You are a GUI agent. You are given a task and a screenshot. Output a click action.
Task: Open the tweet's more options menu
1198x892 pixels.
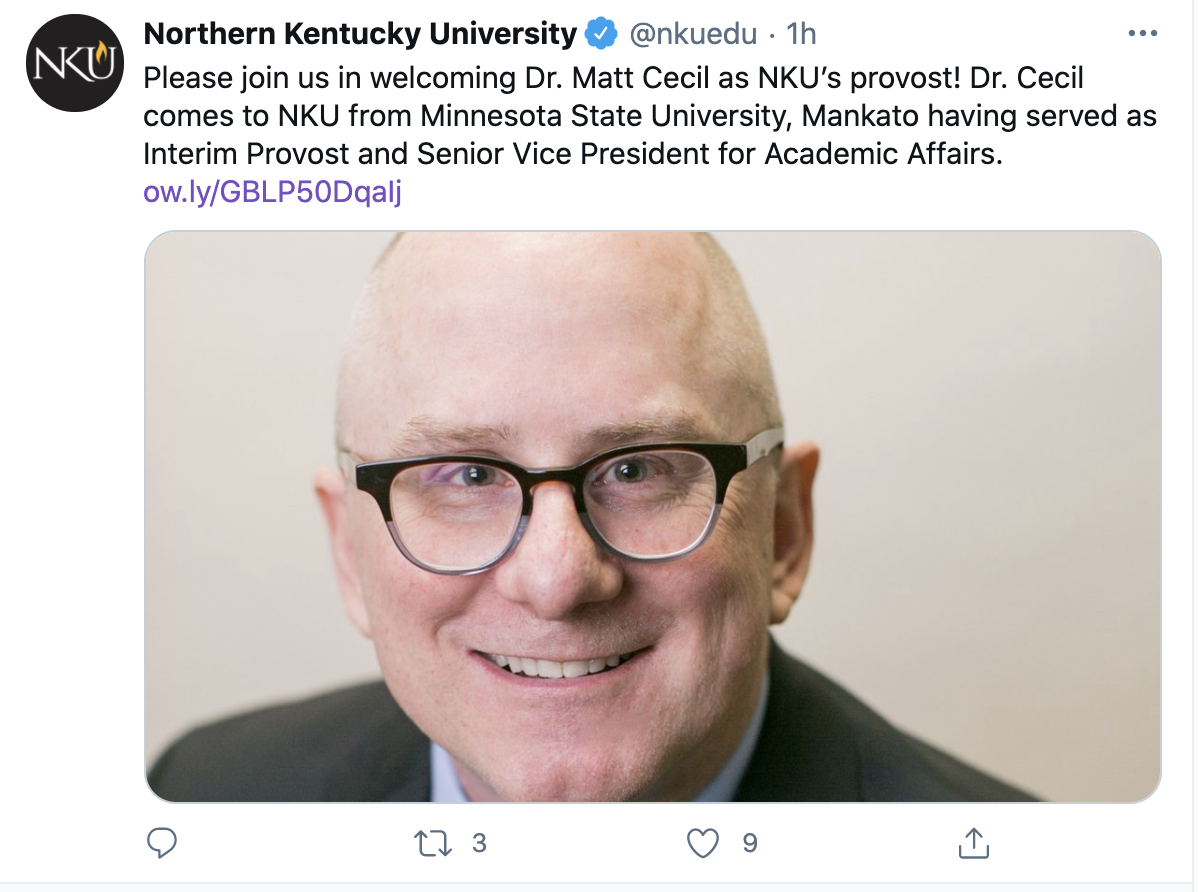(1142, 33)
